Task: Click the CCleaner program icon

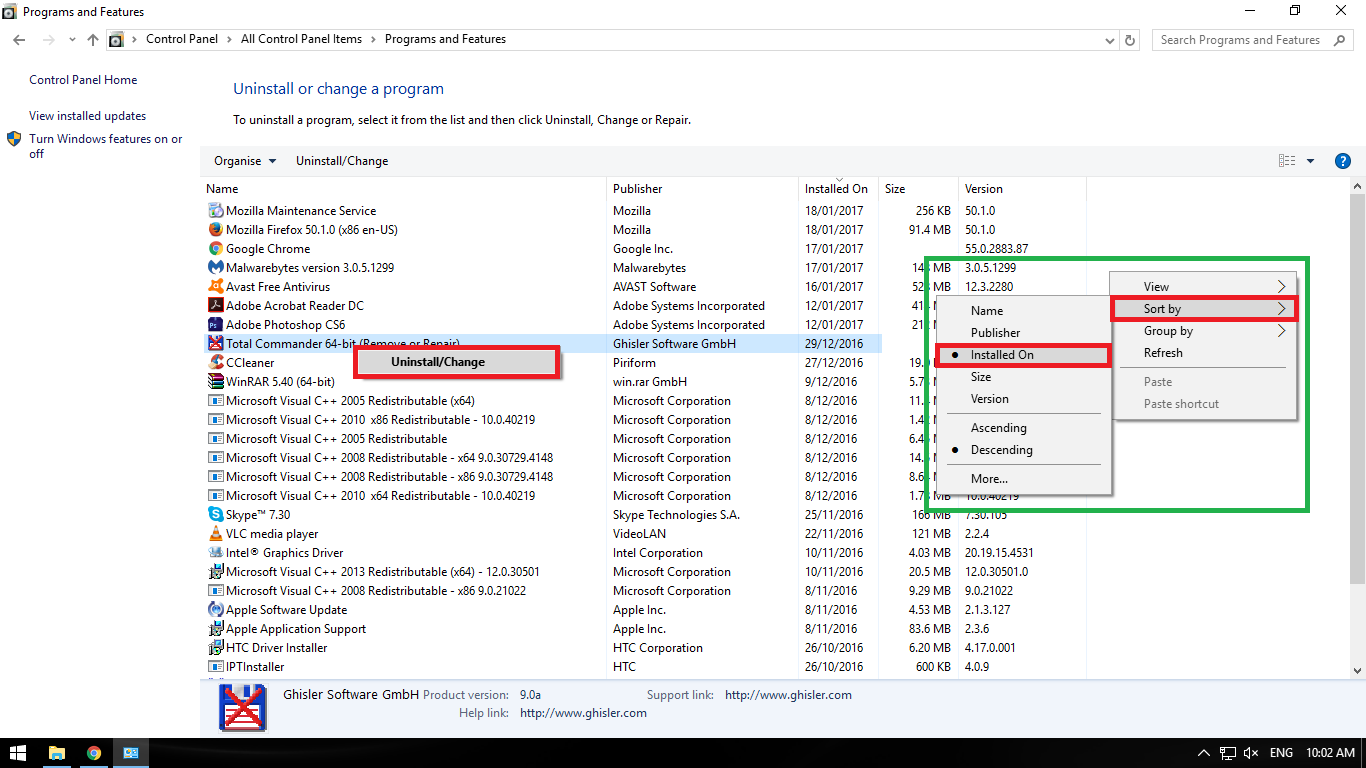Action: coord(215,363)
